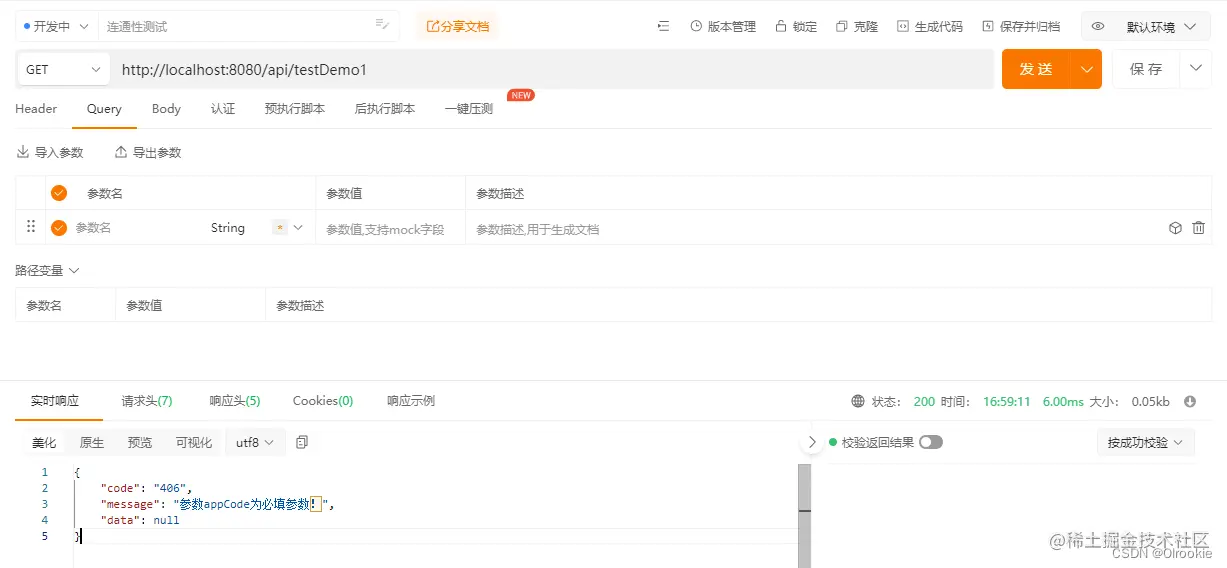The image size is (1227, 568).
Task: Clone this request
Action: 857,27
